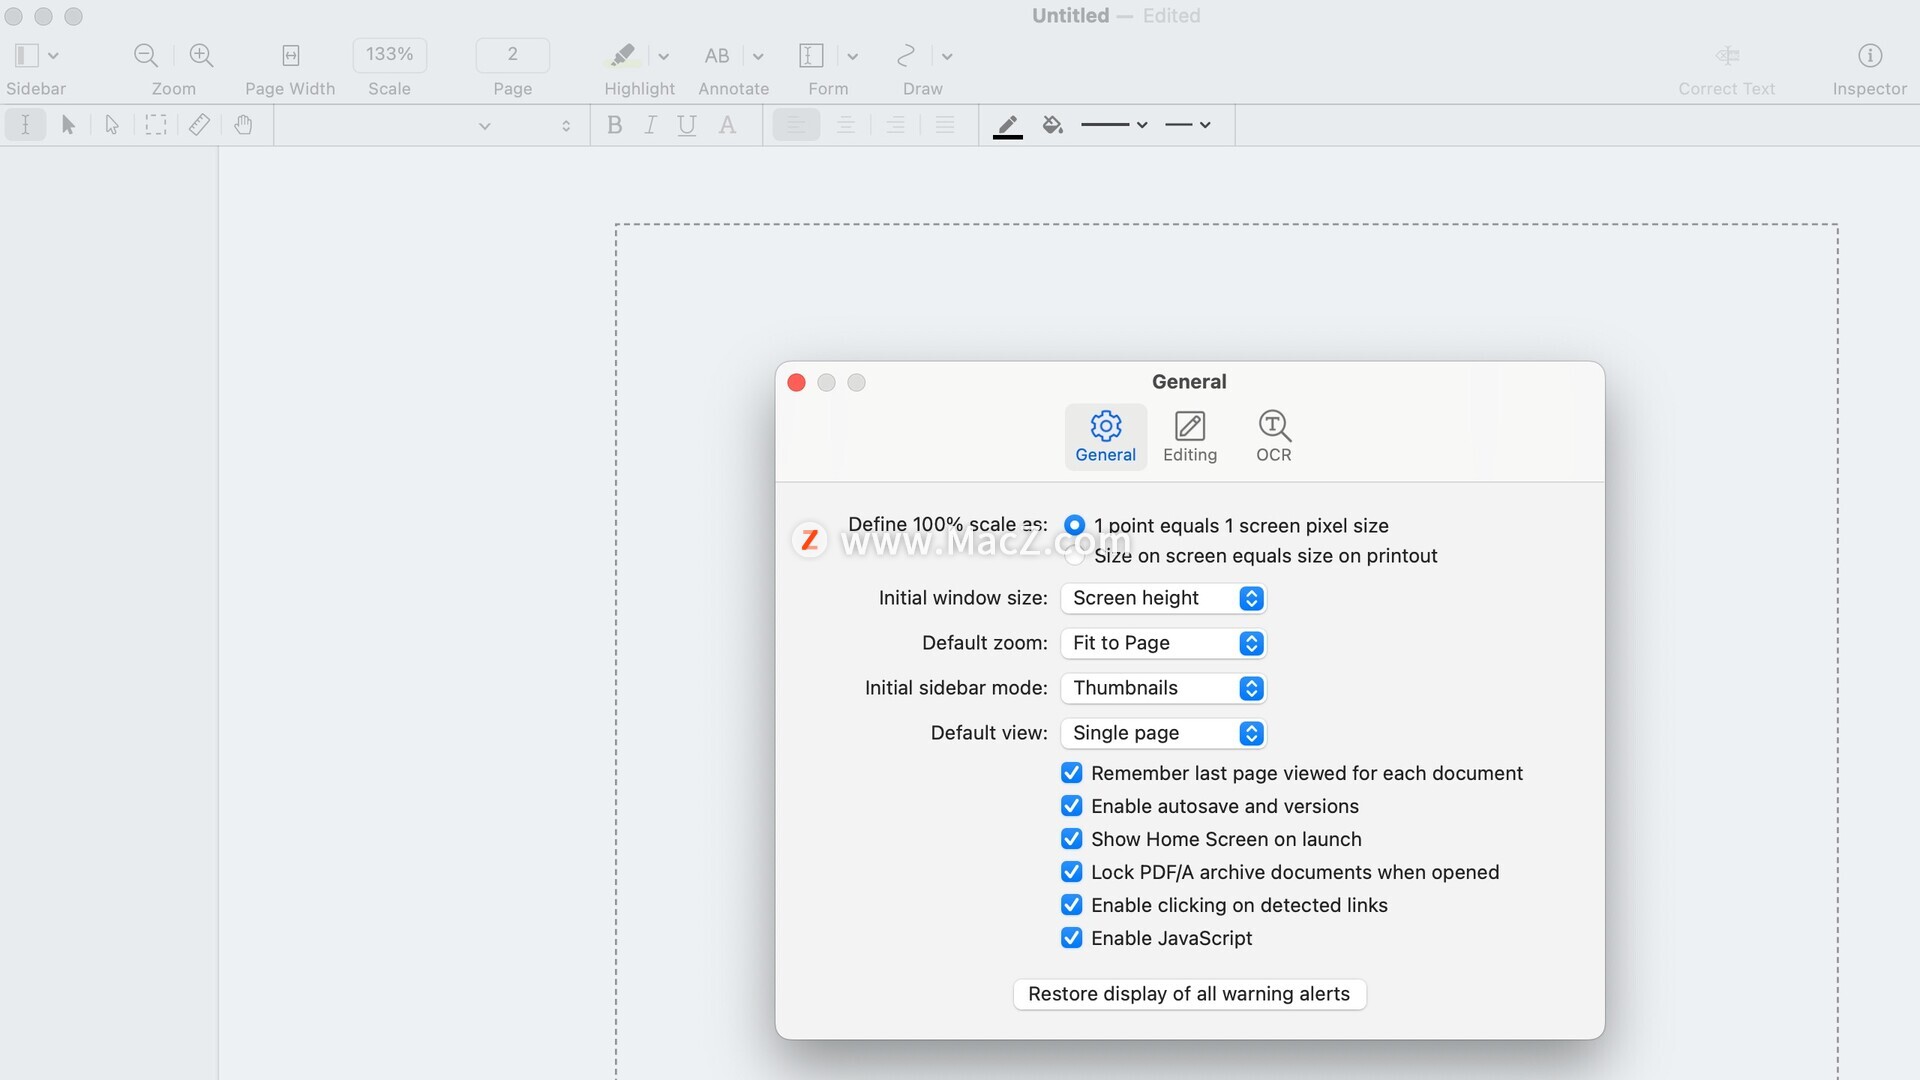Toggle underline formatting
The image size is (1920, 1080).
(686, 125)
